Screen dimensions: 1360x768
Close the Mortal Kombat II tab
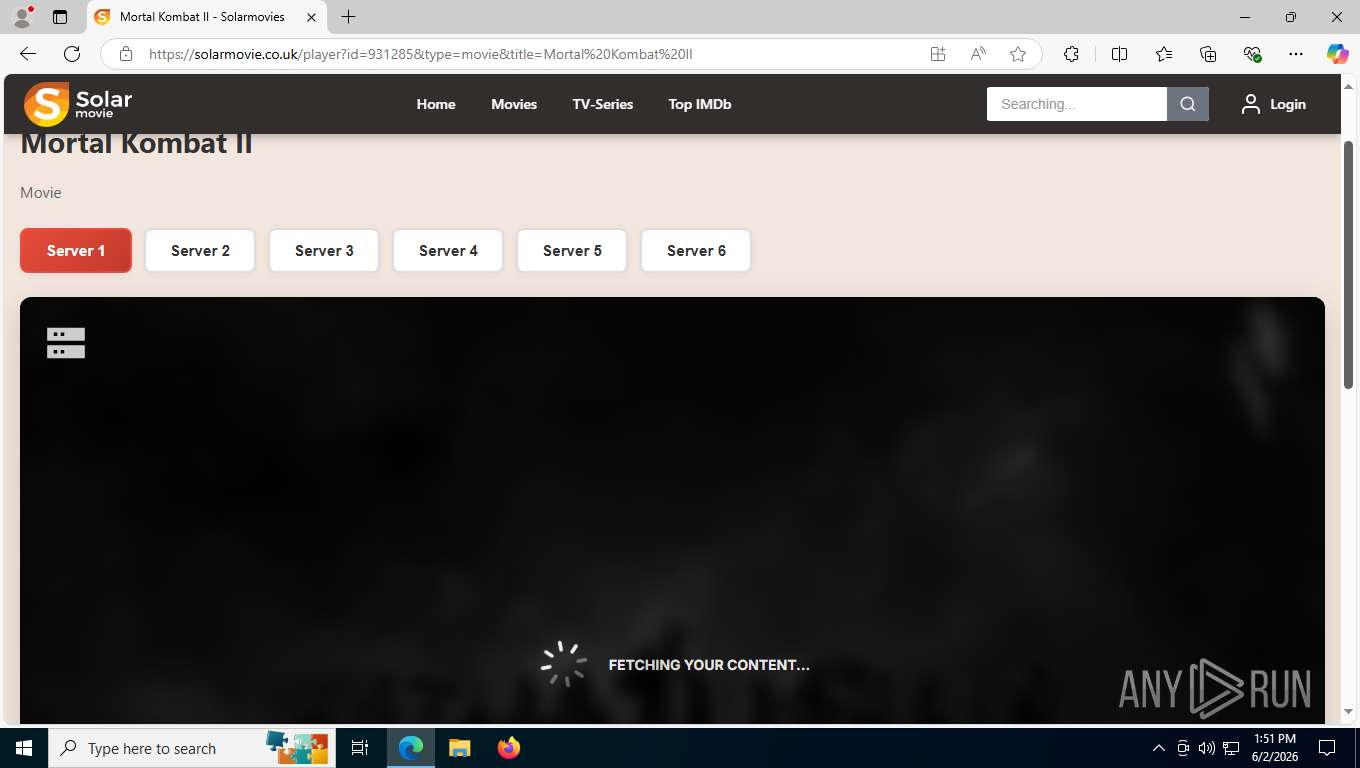312,17
